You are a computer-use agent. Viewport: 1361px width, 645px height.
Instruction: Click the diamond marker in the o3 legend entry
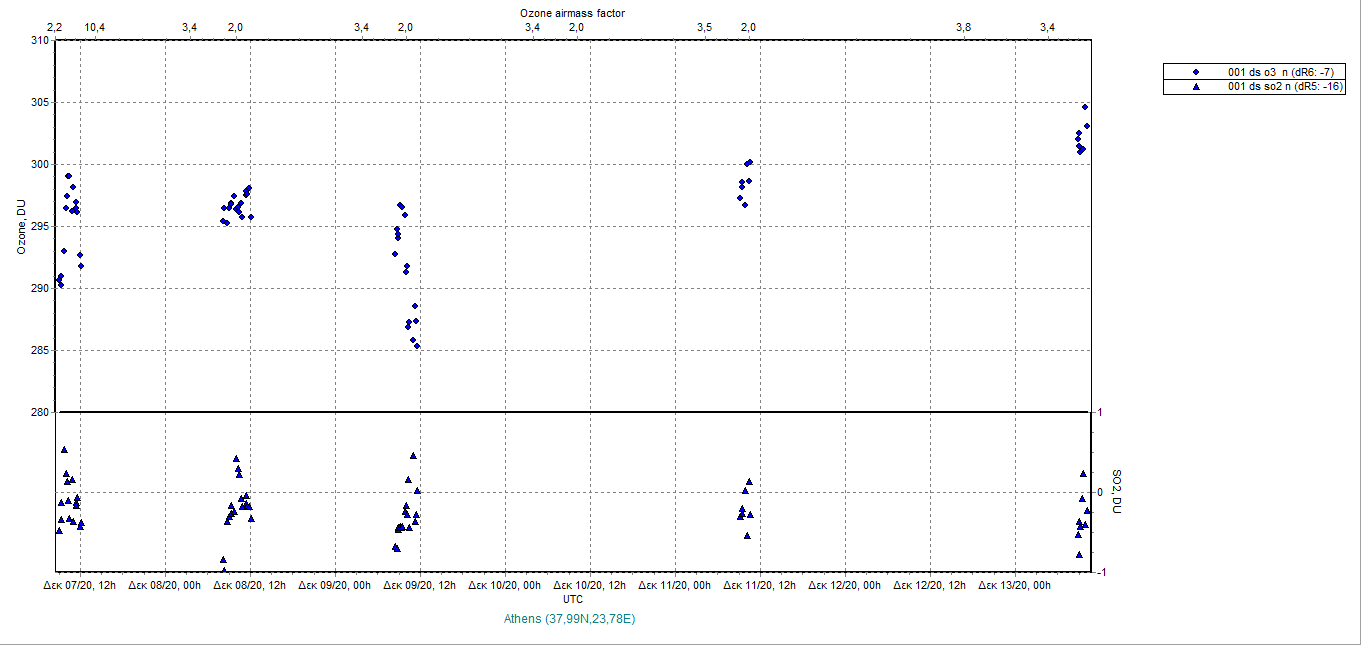point(1195,72)
